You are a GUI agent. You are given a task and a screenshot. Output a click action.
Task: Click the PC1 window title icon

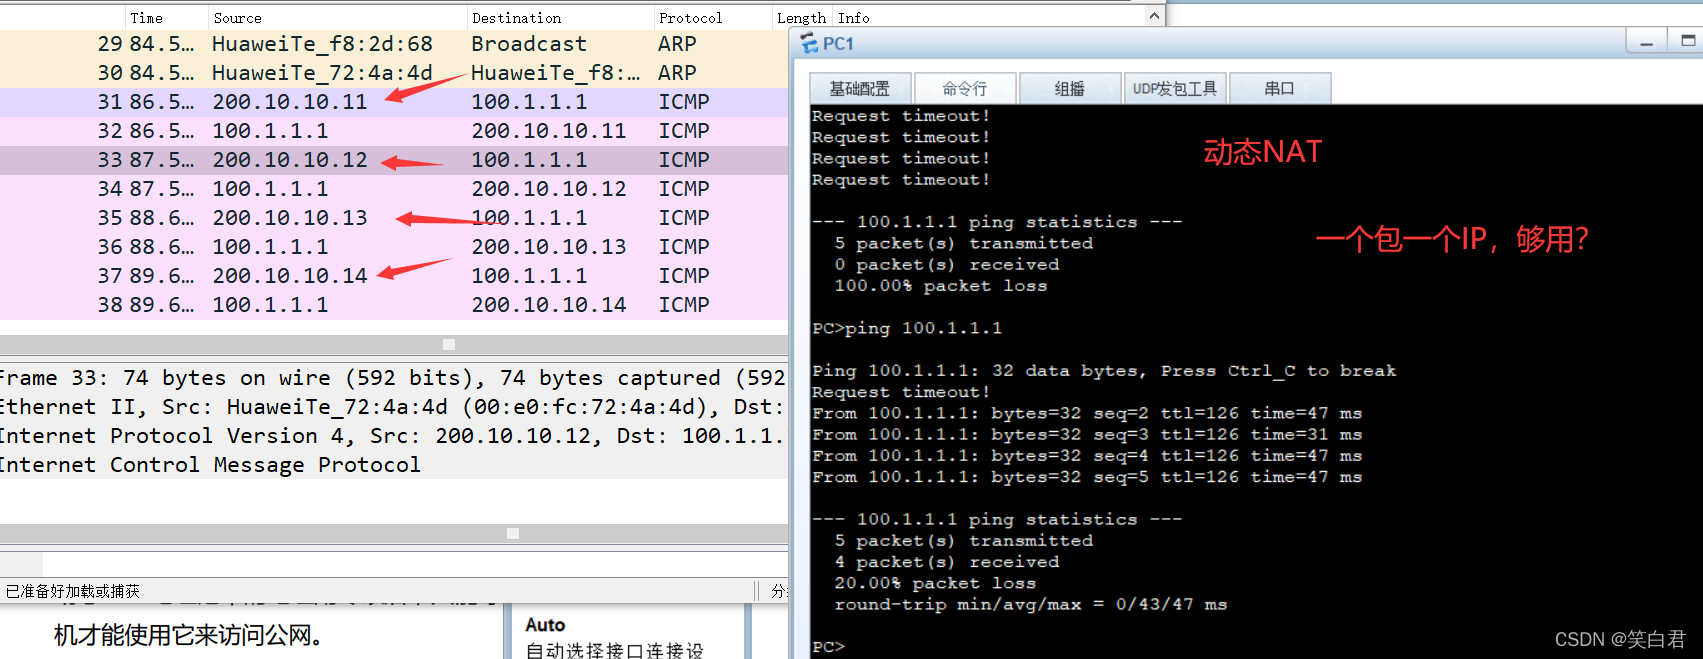(x=809, y=43)
